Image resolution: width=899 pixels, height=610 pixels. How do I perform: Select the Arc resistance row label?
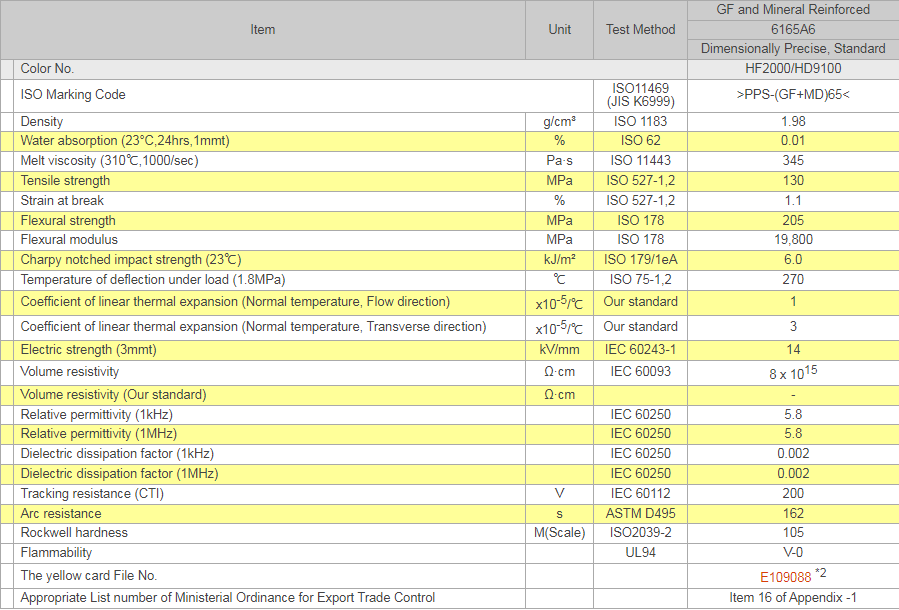click(61, 514)
